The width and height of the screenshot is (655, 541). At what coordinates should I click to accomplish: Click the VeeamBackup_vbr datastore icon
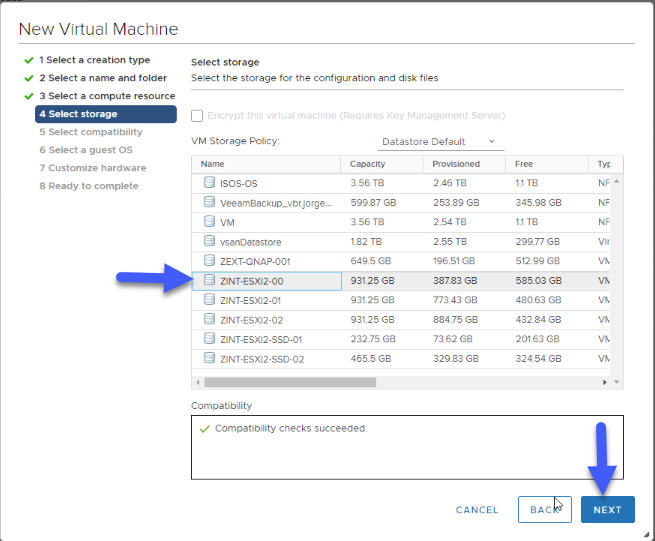(209, 202)
